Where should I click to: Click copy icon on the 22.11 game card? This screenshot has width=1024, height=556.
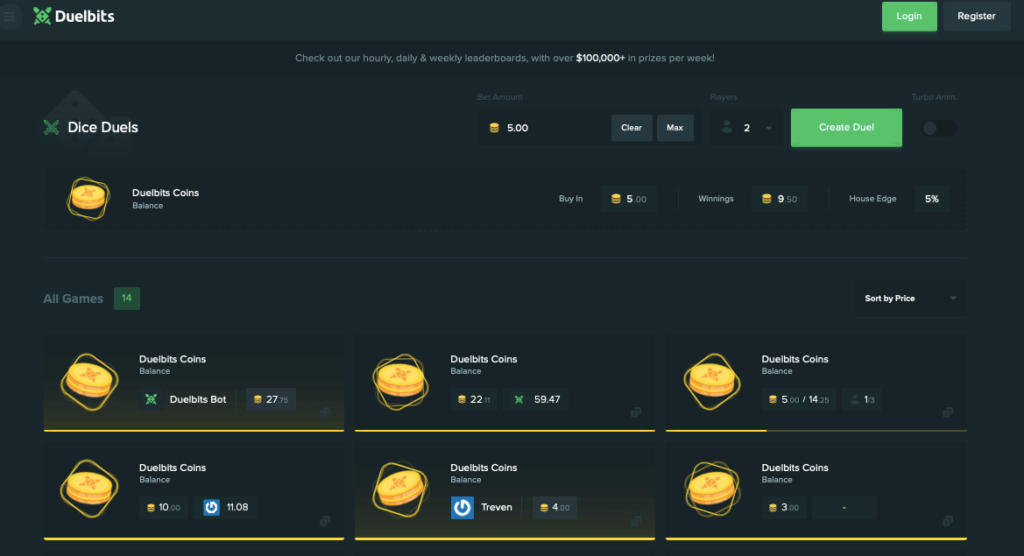pyautogui.click(x=635, y=412)
